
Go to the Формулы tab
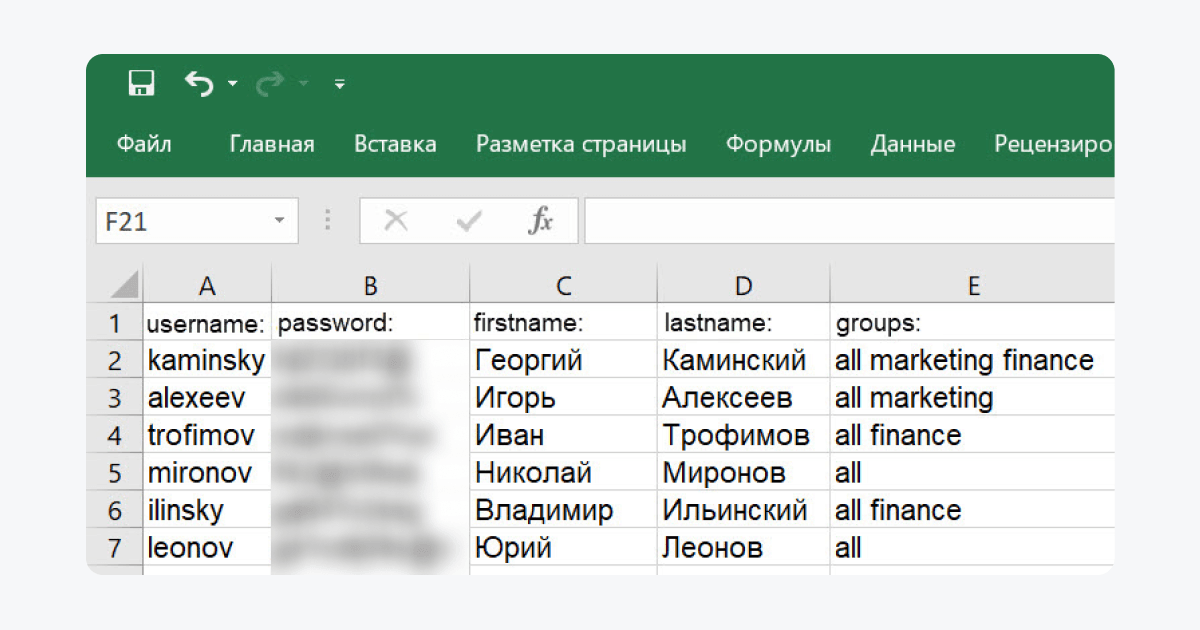point(778,144)
